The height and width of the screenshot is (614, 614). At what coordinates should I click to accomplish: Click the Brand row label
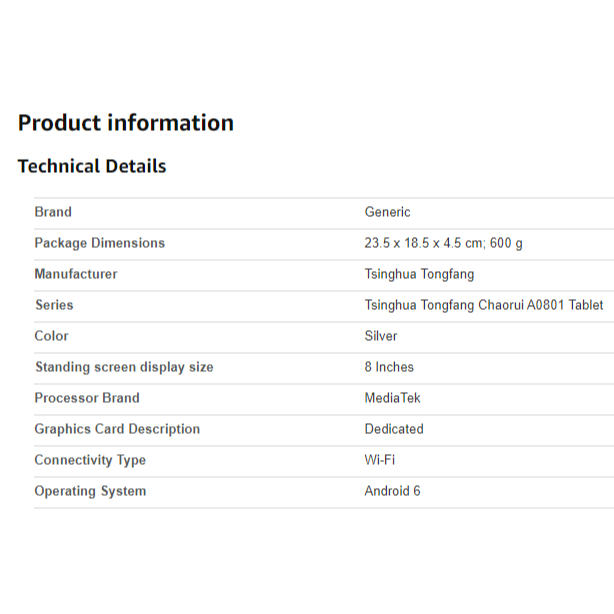(53, 212)
